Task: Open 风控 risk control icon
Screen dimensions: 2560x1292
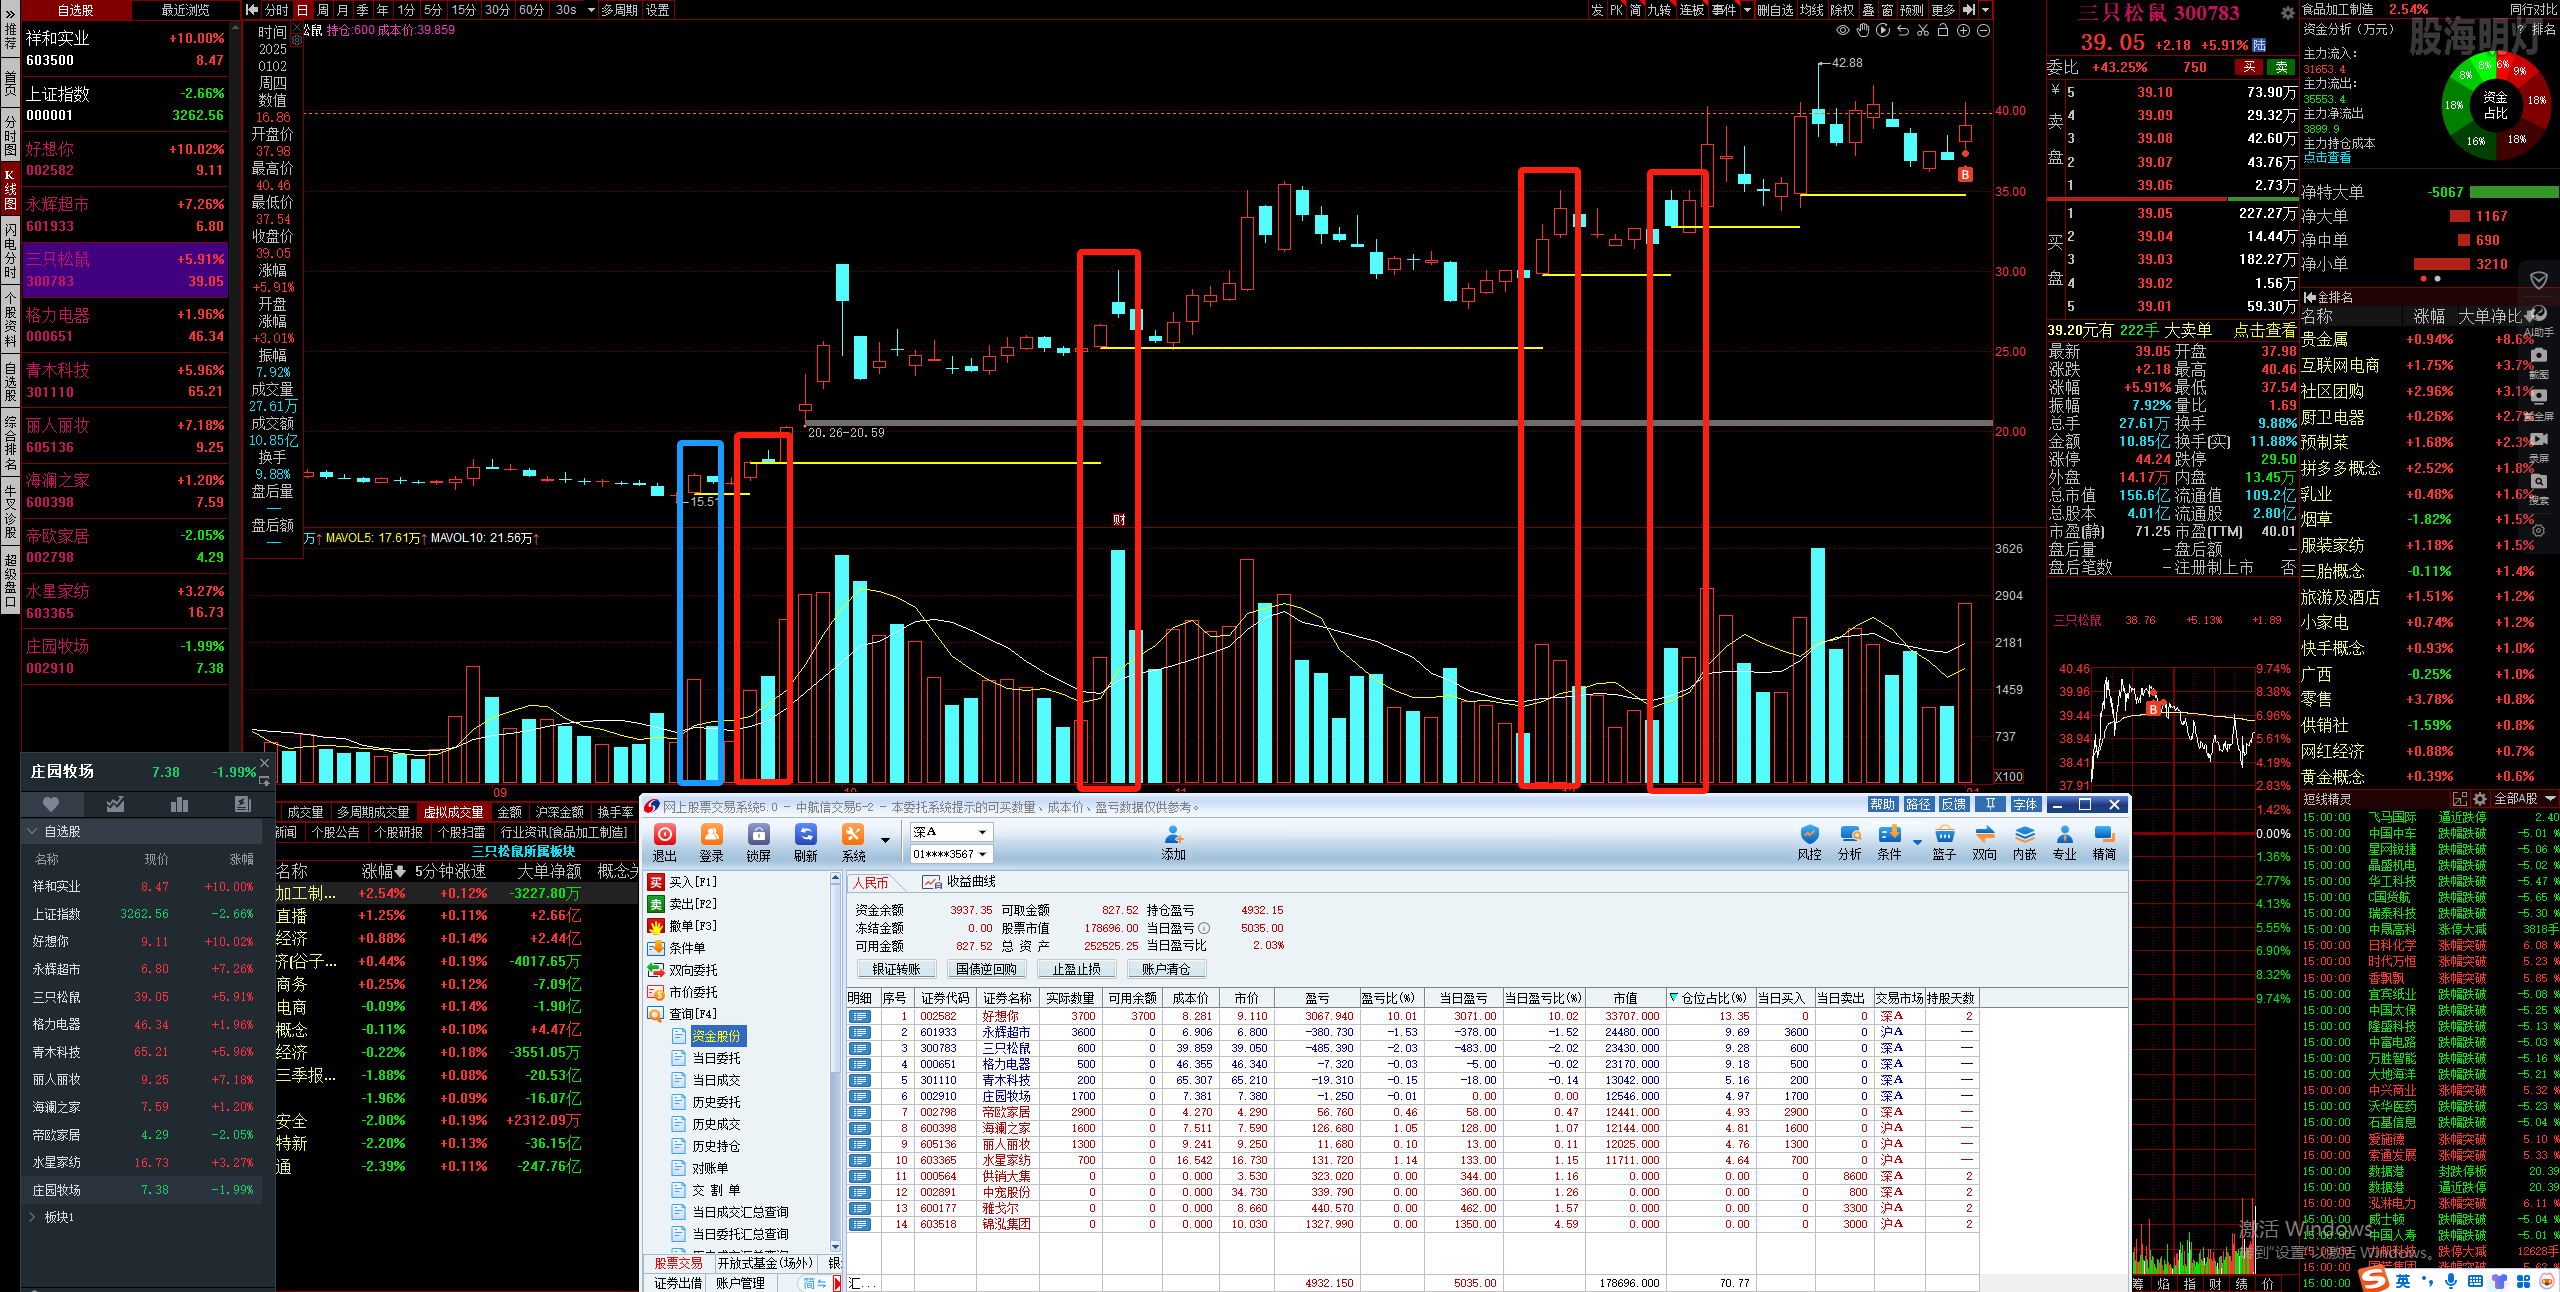Action: pos(1809,842)
